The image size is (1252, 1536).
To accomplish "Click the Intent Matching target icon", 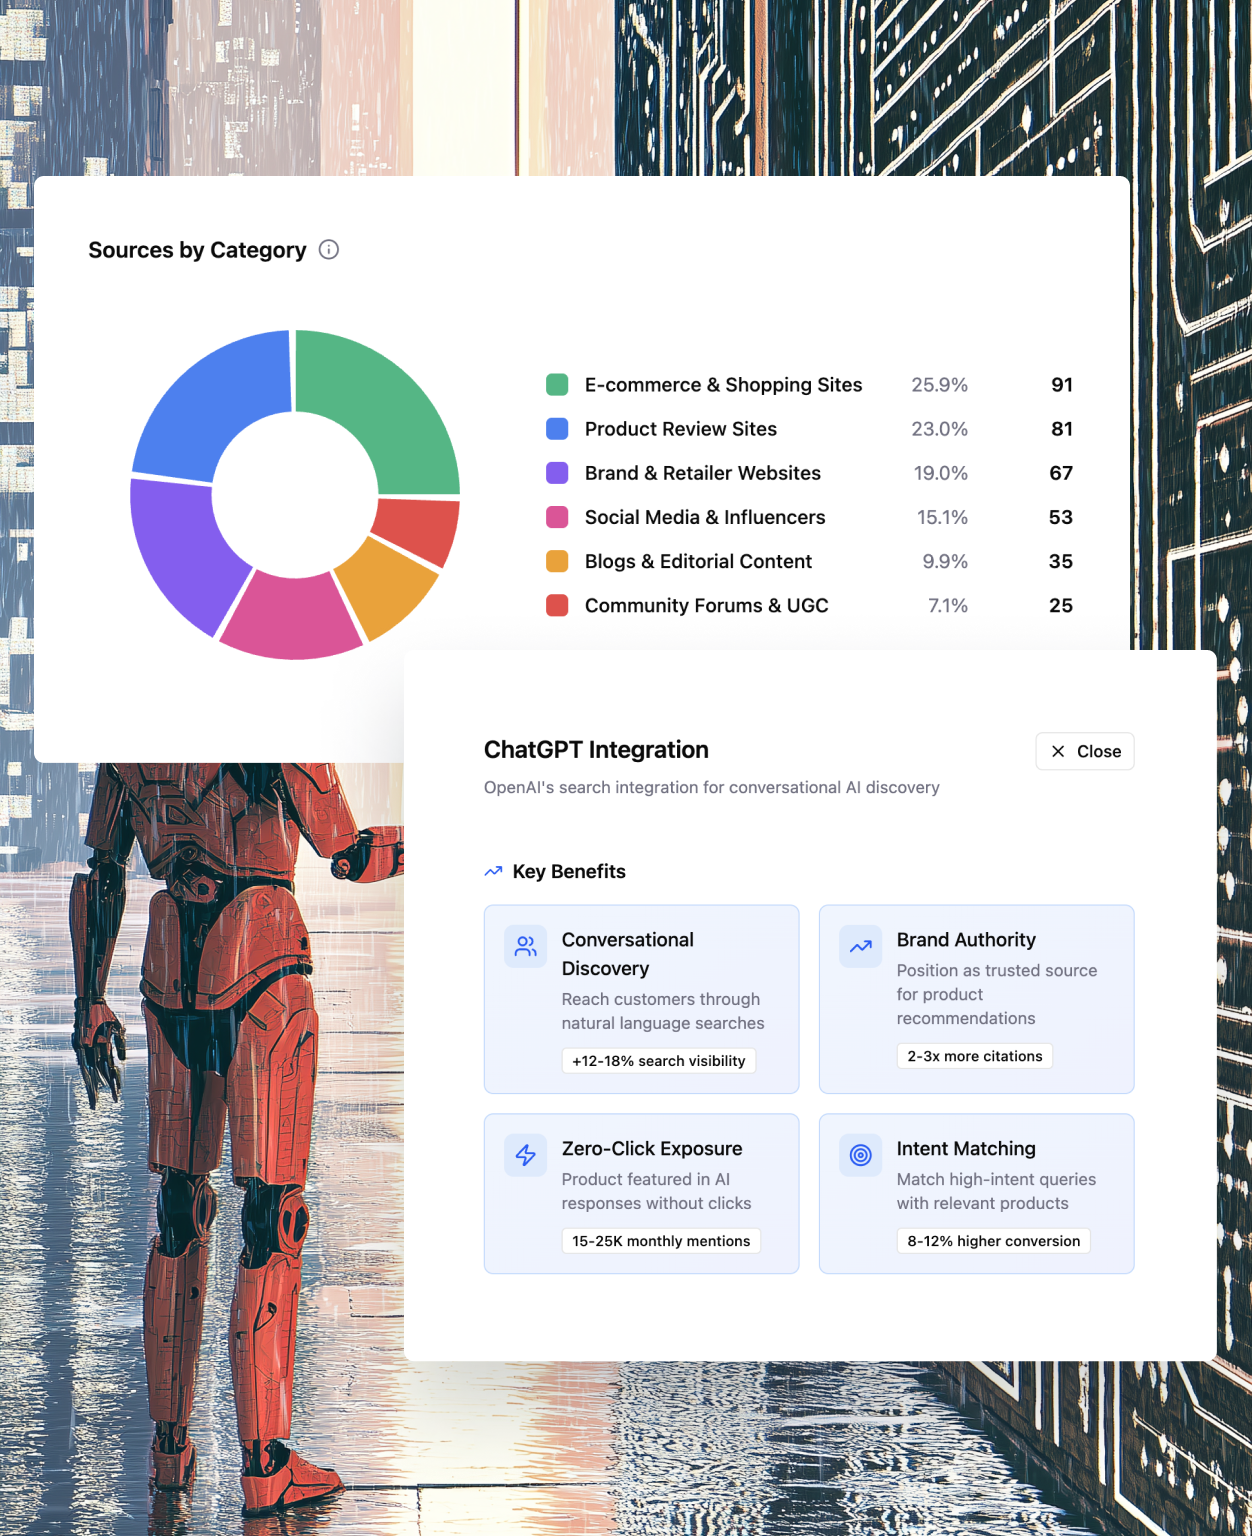I will (860, 1155).
